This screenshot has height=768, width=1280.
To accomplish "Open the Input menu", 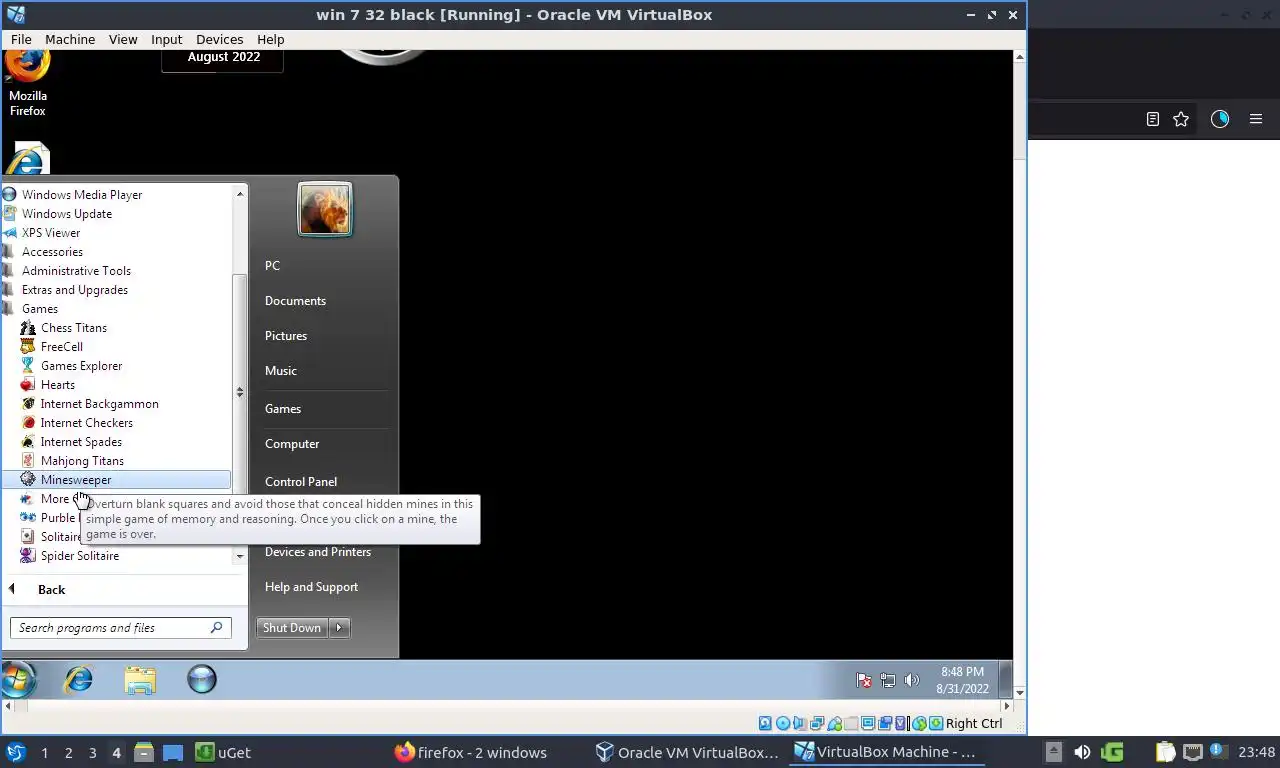I will pyautogui.click(x=167, y=39).
